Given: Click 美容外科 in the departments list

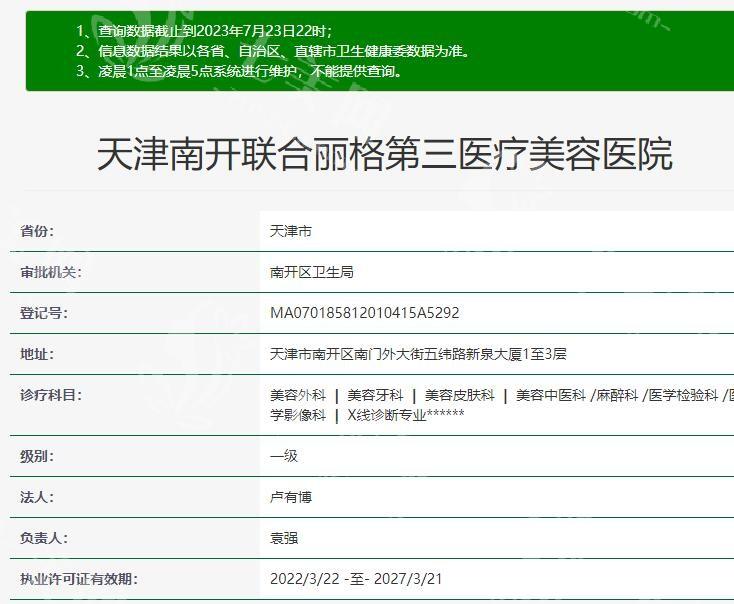Looking at the screenshot, I should 298,396.
